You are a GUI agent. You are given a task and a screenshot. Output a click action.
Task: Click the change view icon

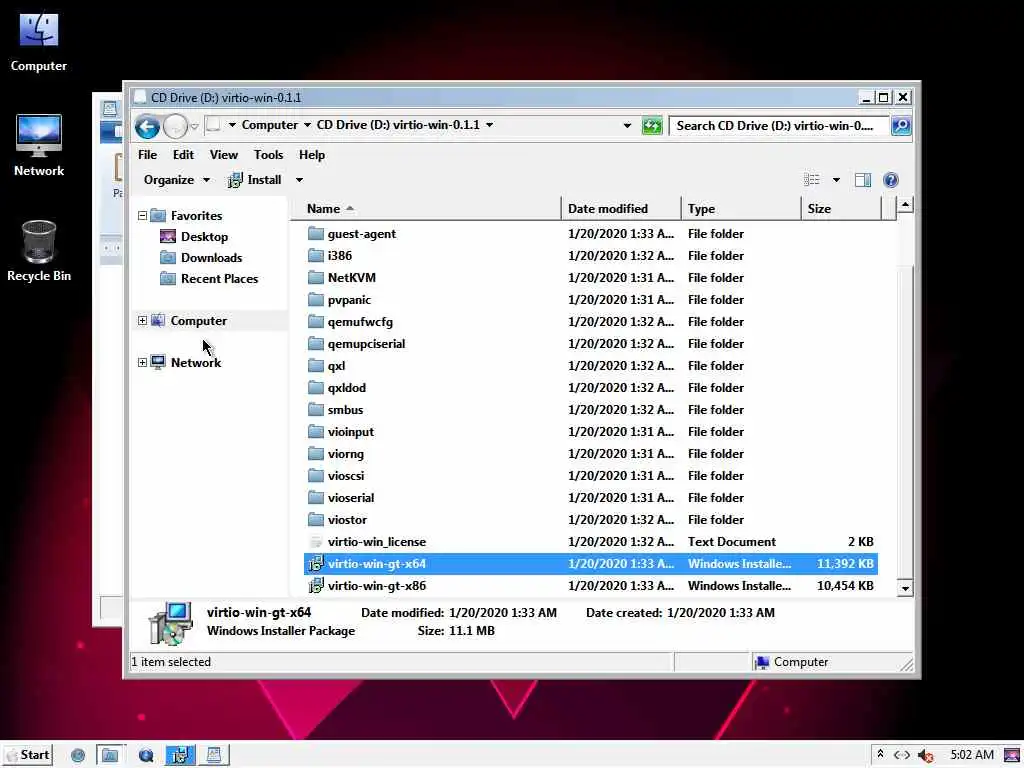[811, 180]
